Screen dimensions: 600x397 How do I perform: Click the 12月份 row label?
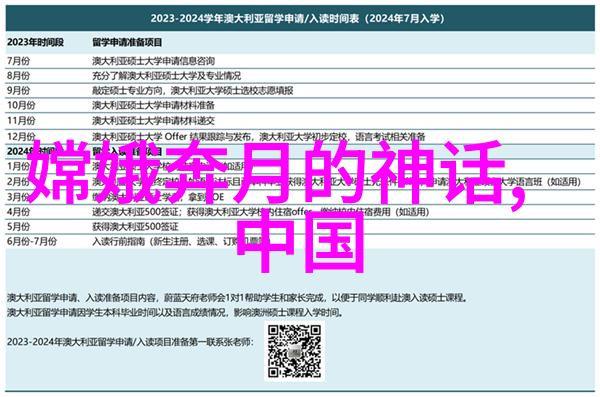click(x=21, y=136)
